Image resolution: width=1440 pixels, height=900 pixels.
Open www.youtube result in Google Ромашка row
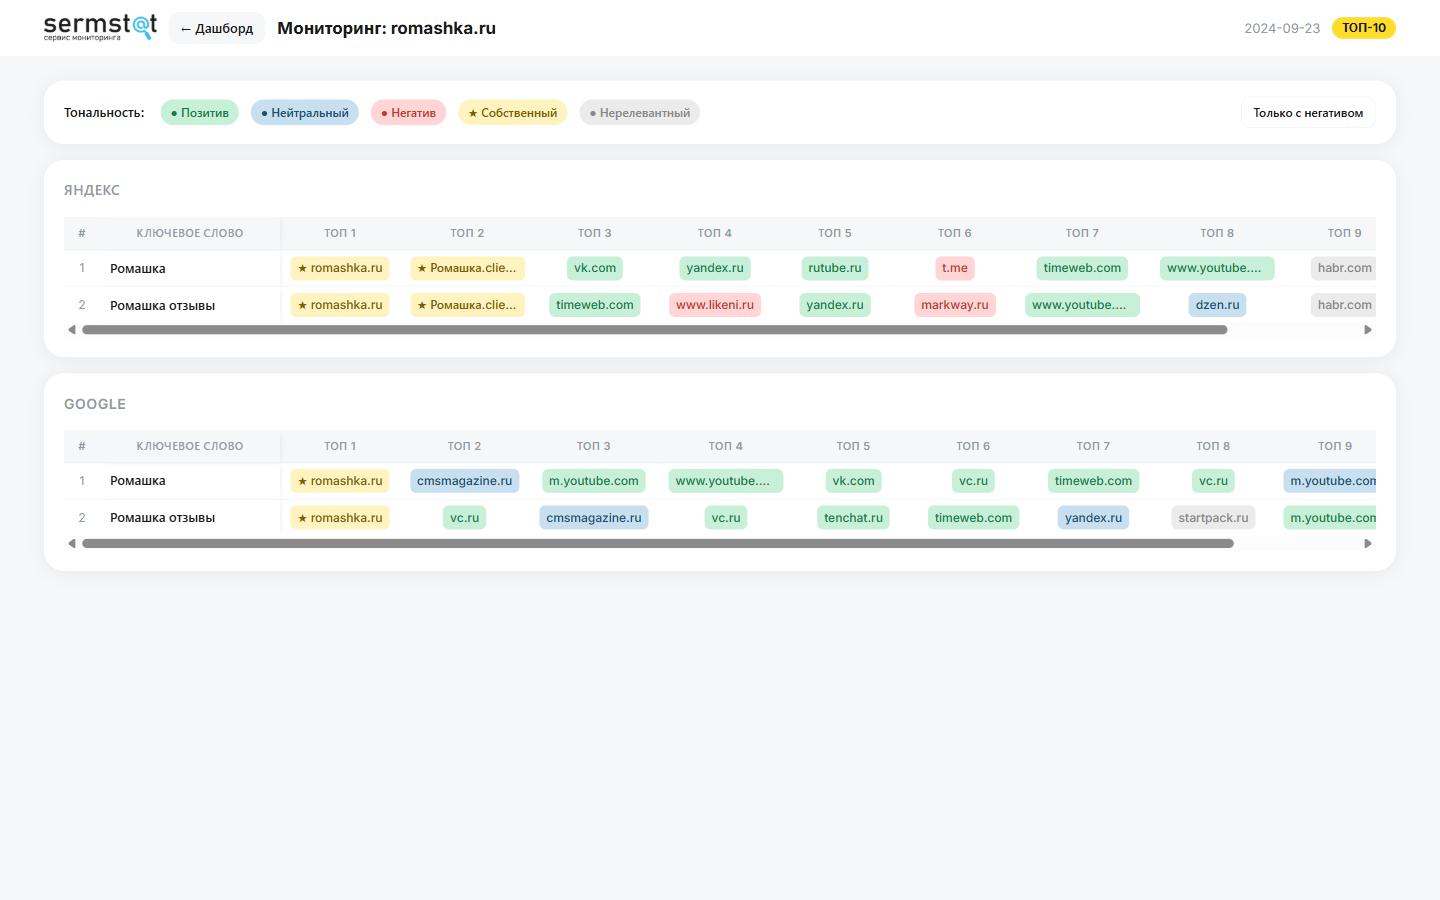pos(726,481)
